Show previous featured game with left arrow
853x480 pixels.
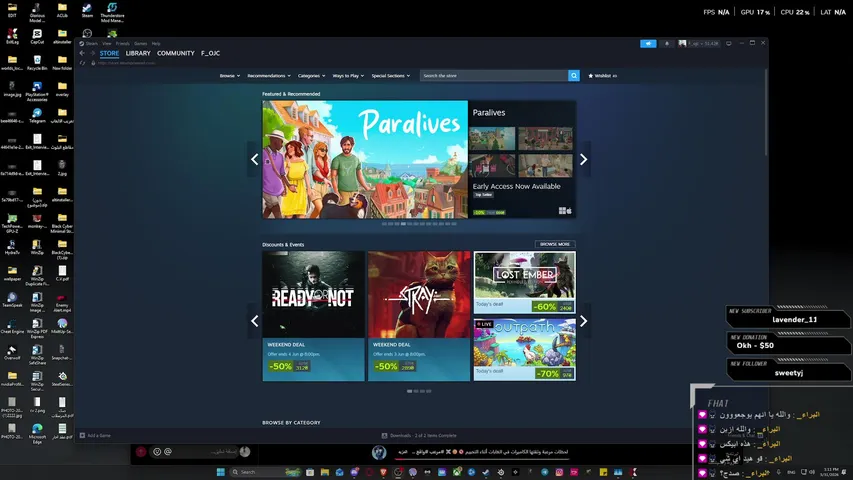[x=255, y=159]
